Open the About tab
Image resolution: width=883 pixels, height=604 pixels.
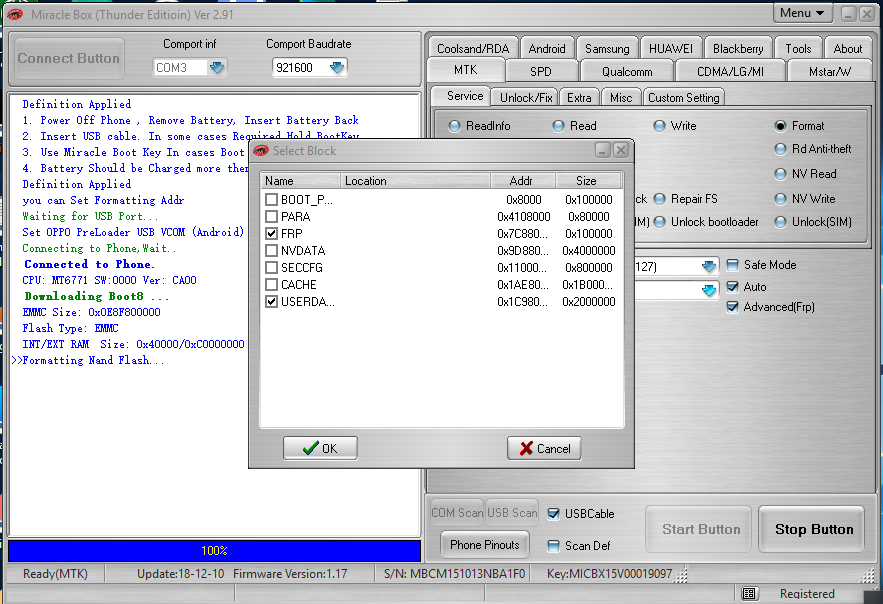click(x=848, y=48)
